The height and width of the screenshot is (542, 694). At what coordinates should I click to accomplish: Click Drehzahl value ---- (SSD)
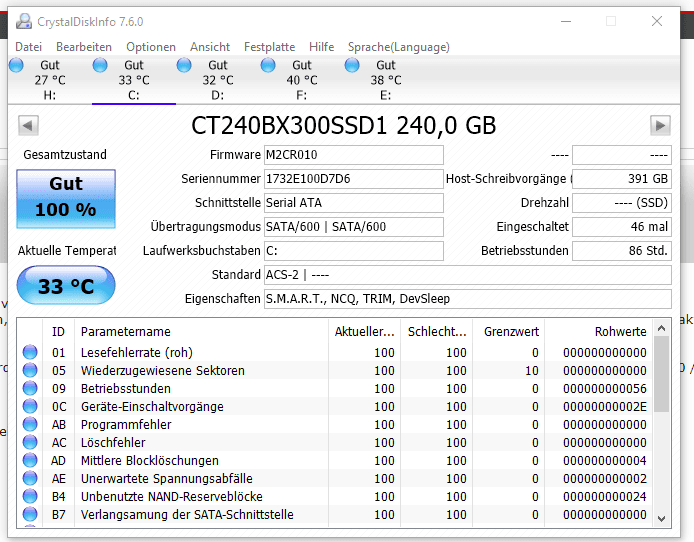coord(622,203)
